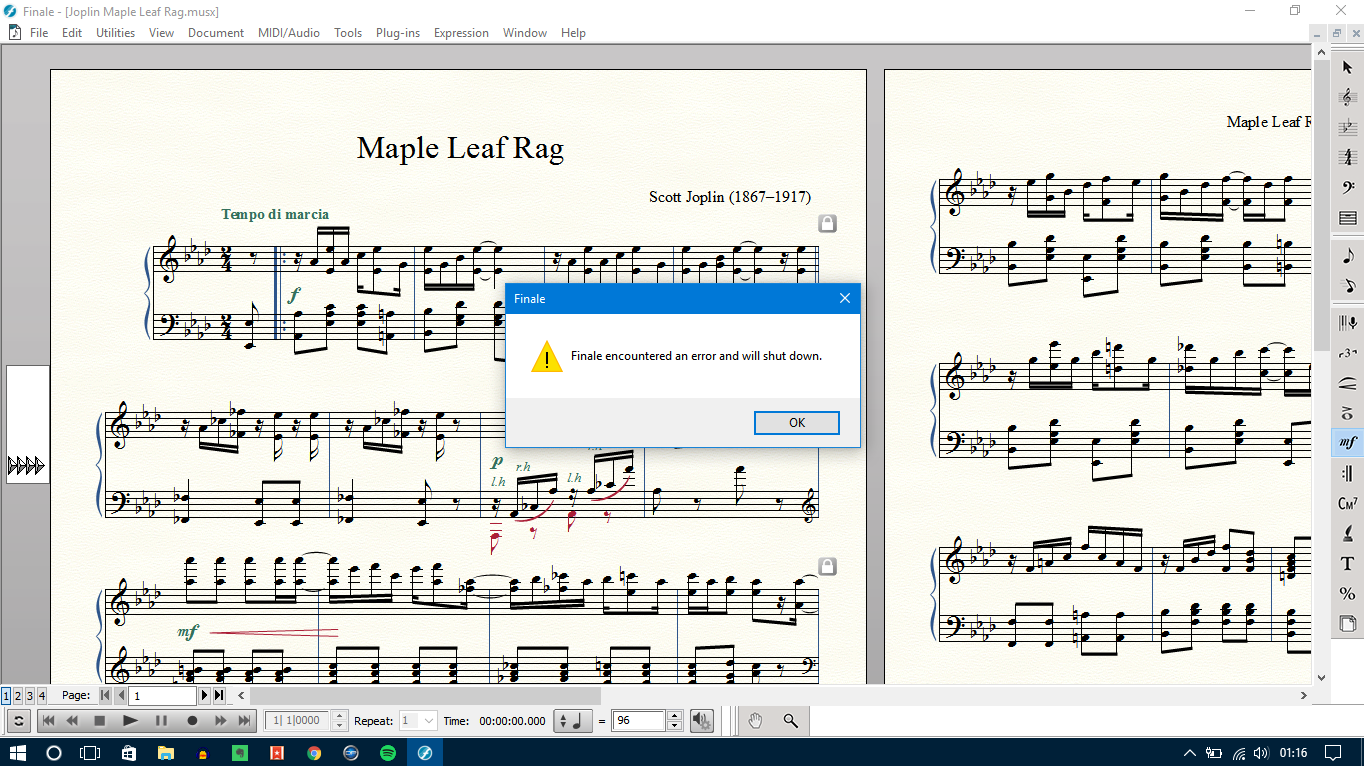
Task: Choose the Clef tool bass clef icon
Action: point(1347,187)
